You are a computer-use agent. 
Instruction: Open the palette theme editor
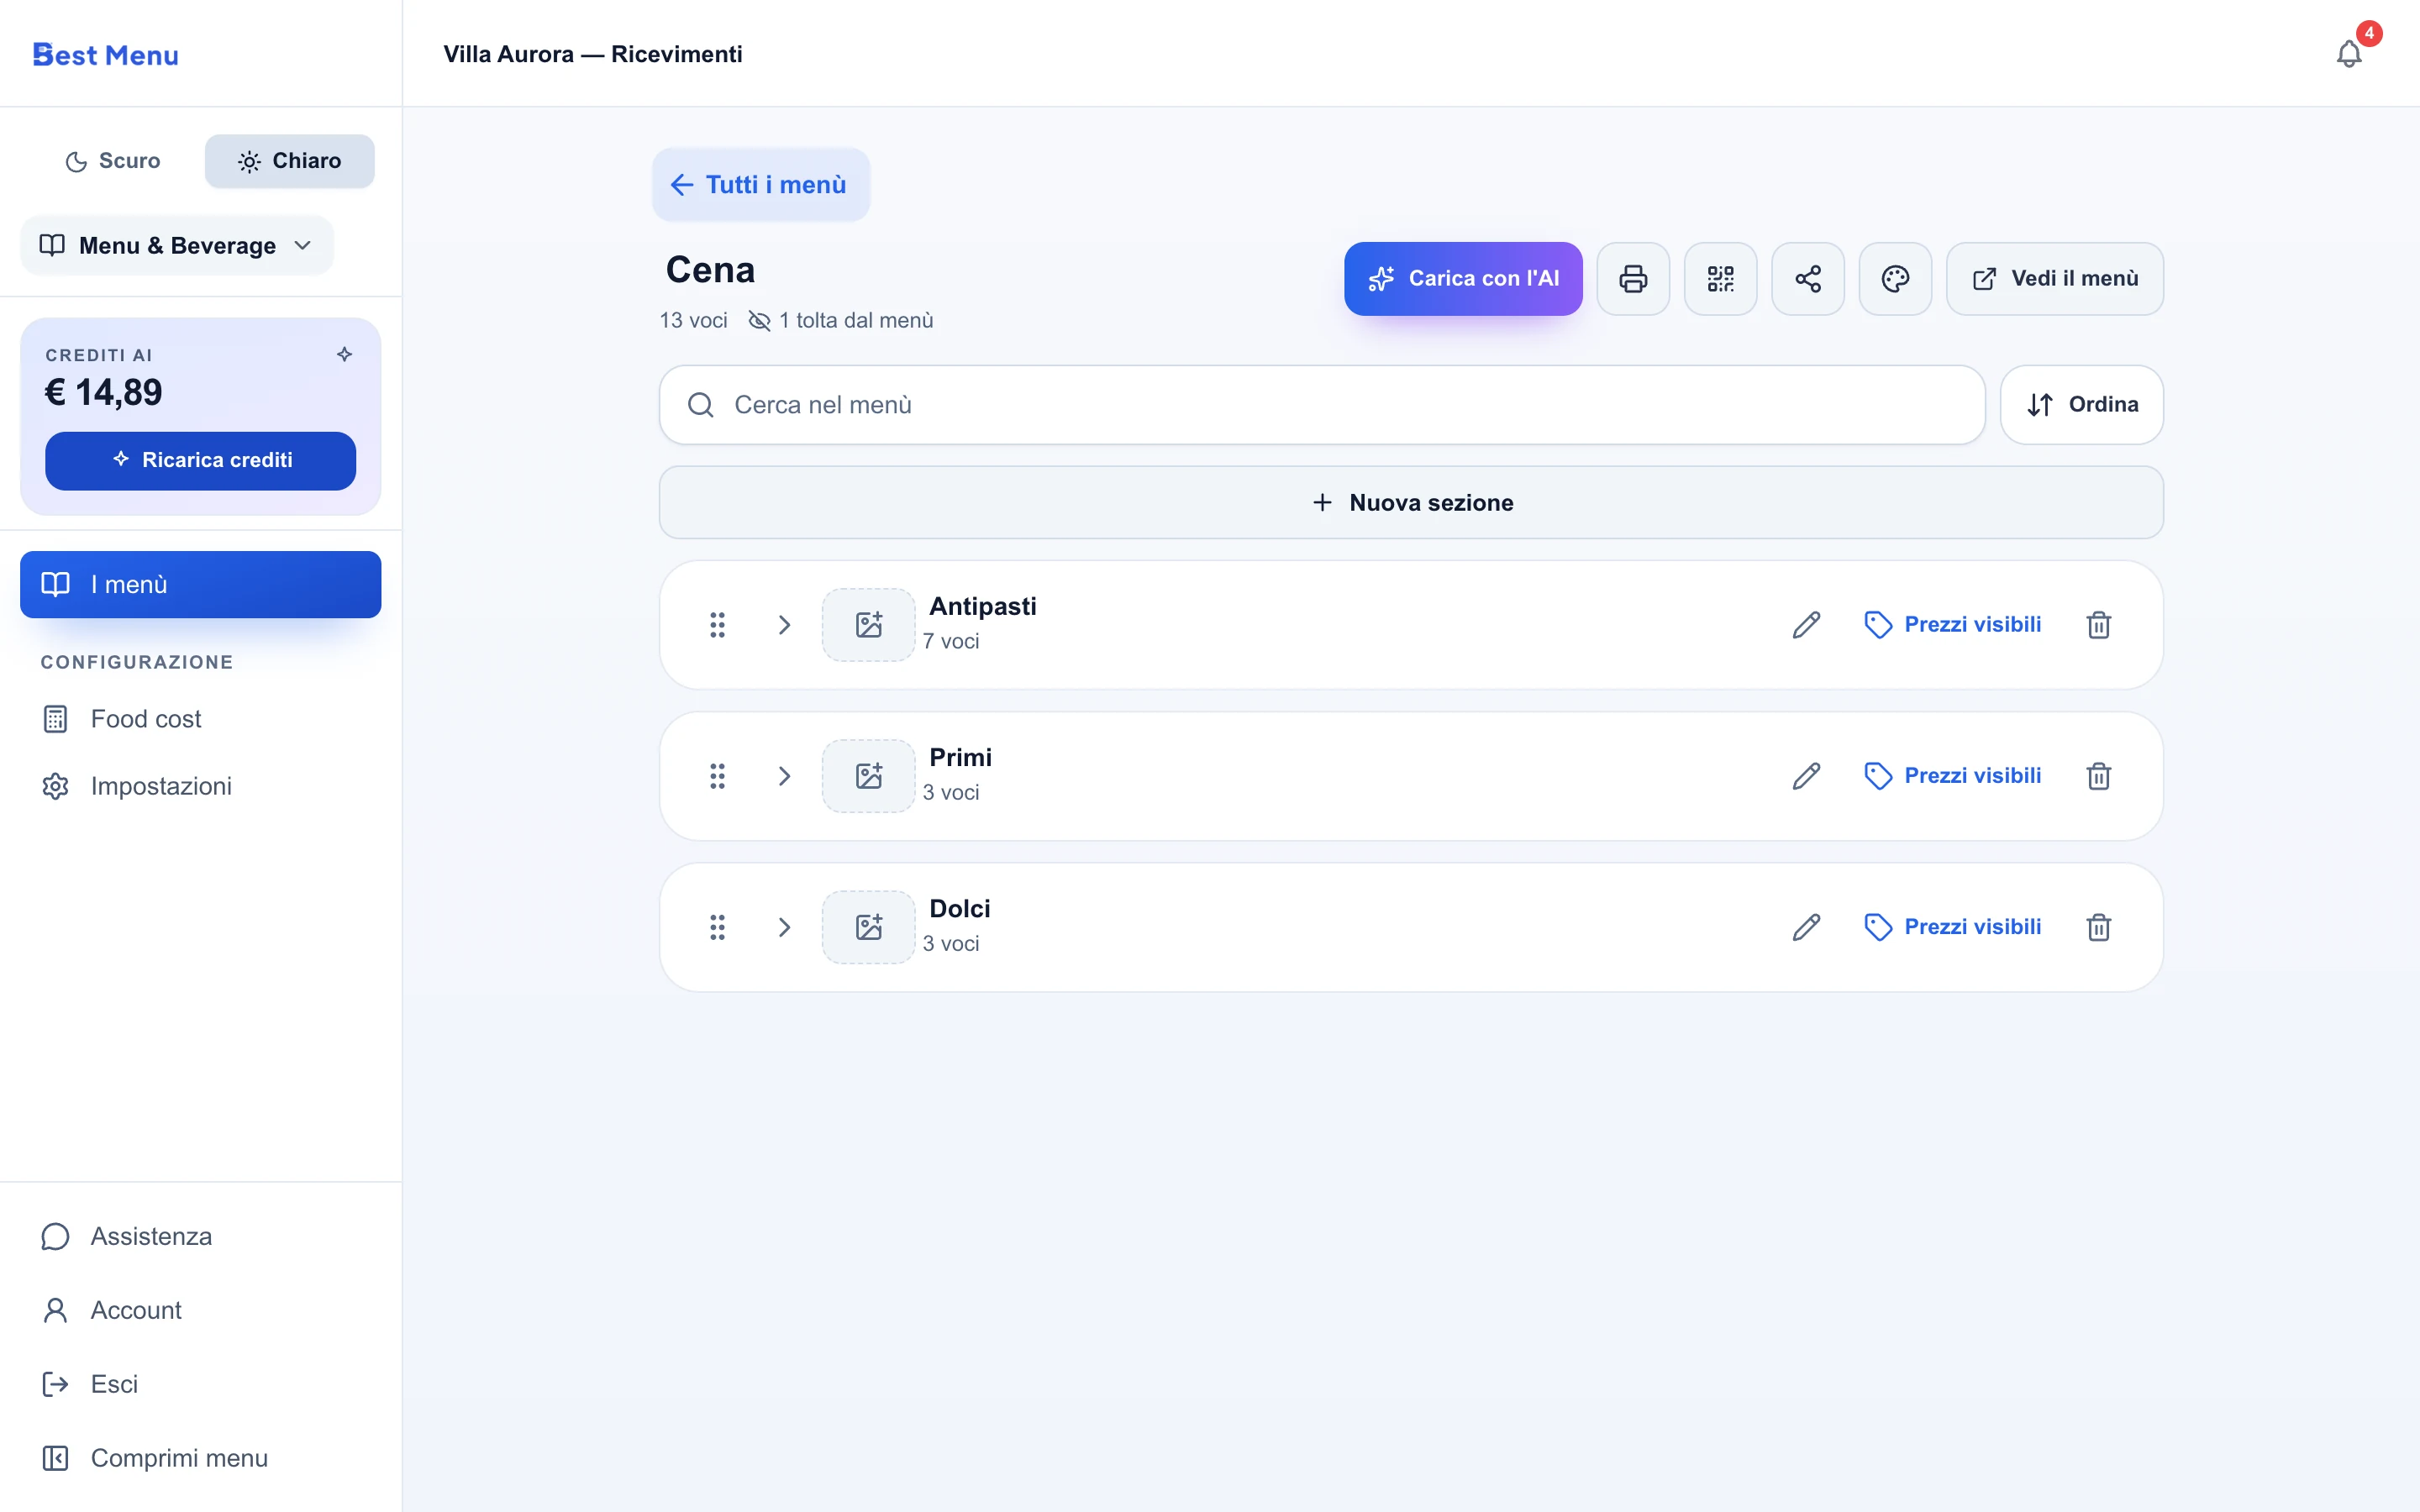(x=1895, y=279)
